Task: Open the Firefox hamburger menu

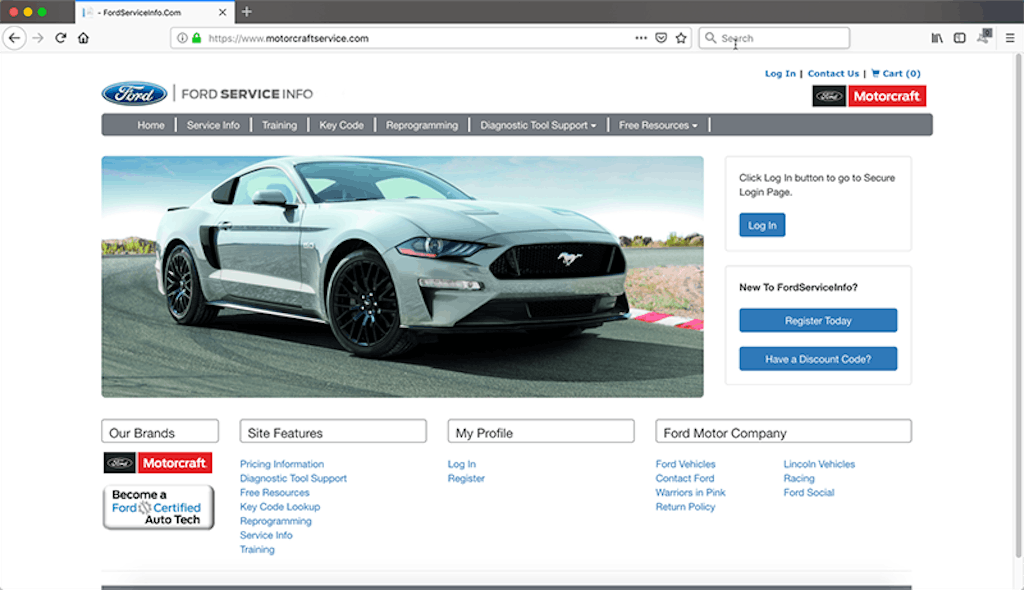Action: (1010, 38)
